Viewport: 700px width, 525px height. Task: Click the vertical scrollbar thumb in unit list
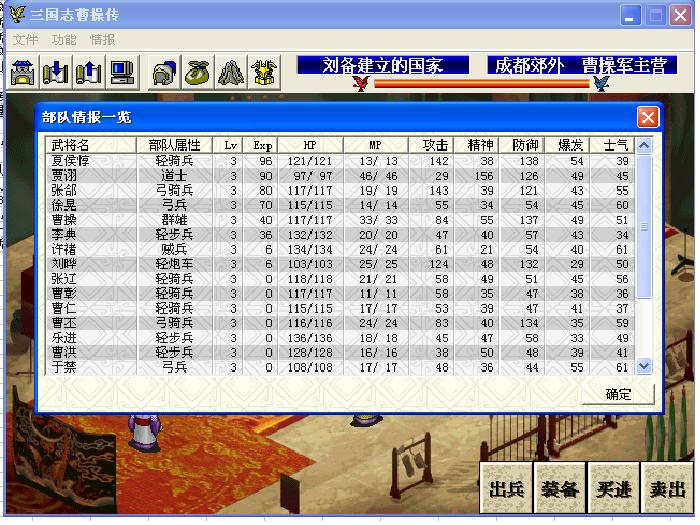click(x=644, y=226)
